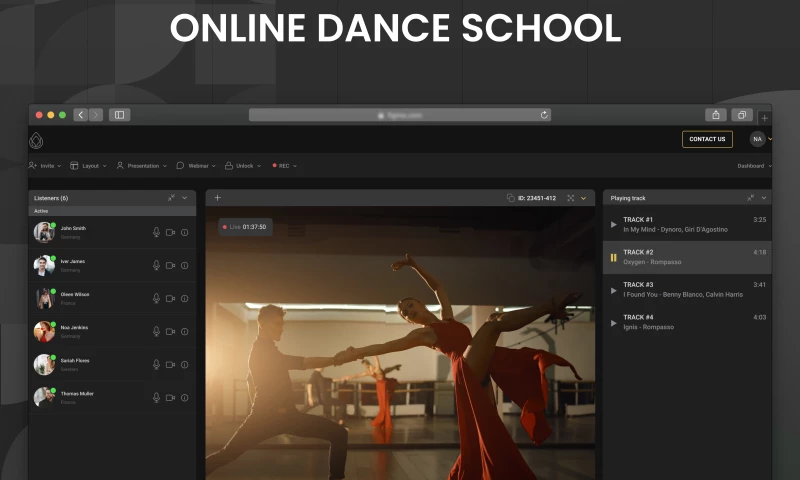Open info for Iver James
Image resolution: width=800 pixels, height=480 pixels.
185,266
